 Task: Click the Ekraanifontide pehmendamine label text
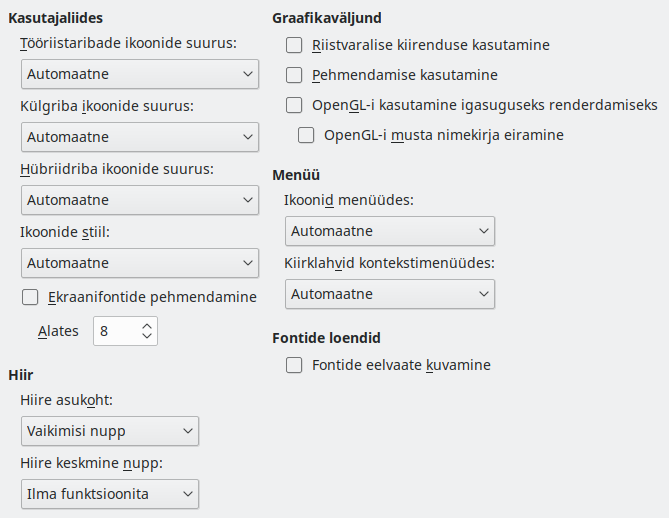(152, 297)
